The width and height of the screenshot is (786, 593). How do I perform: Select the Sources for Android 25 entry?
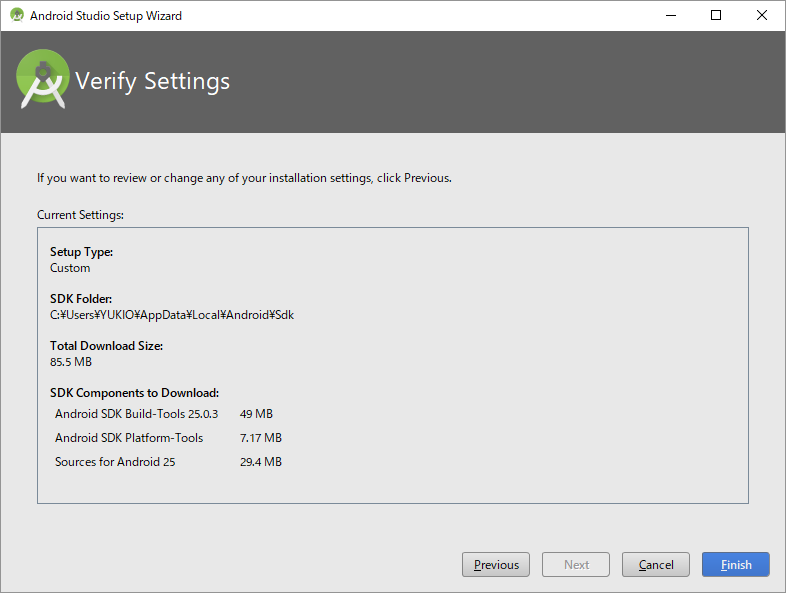(115, 462)
